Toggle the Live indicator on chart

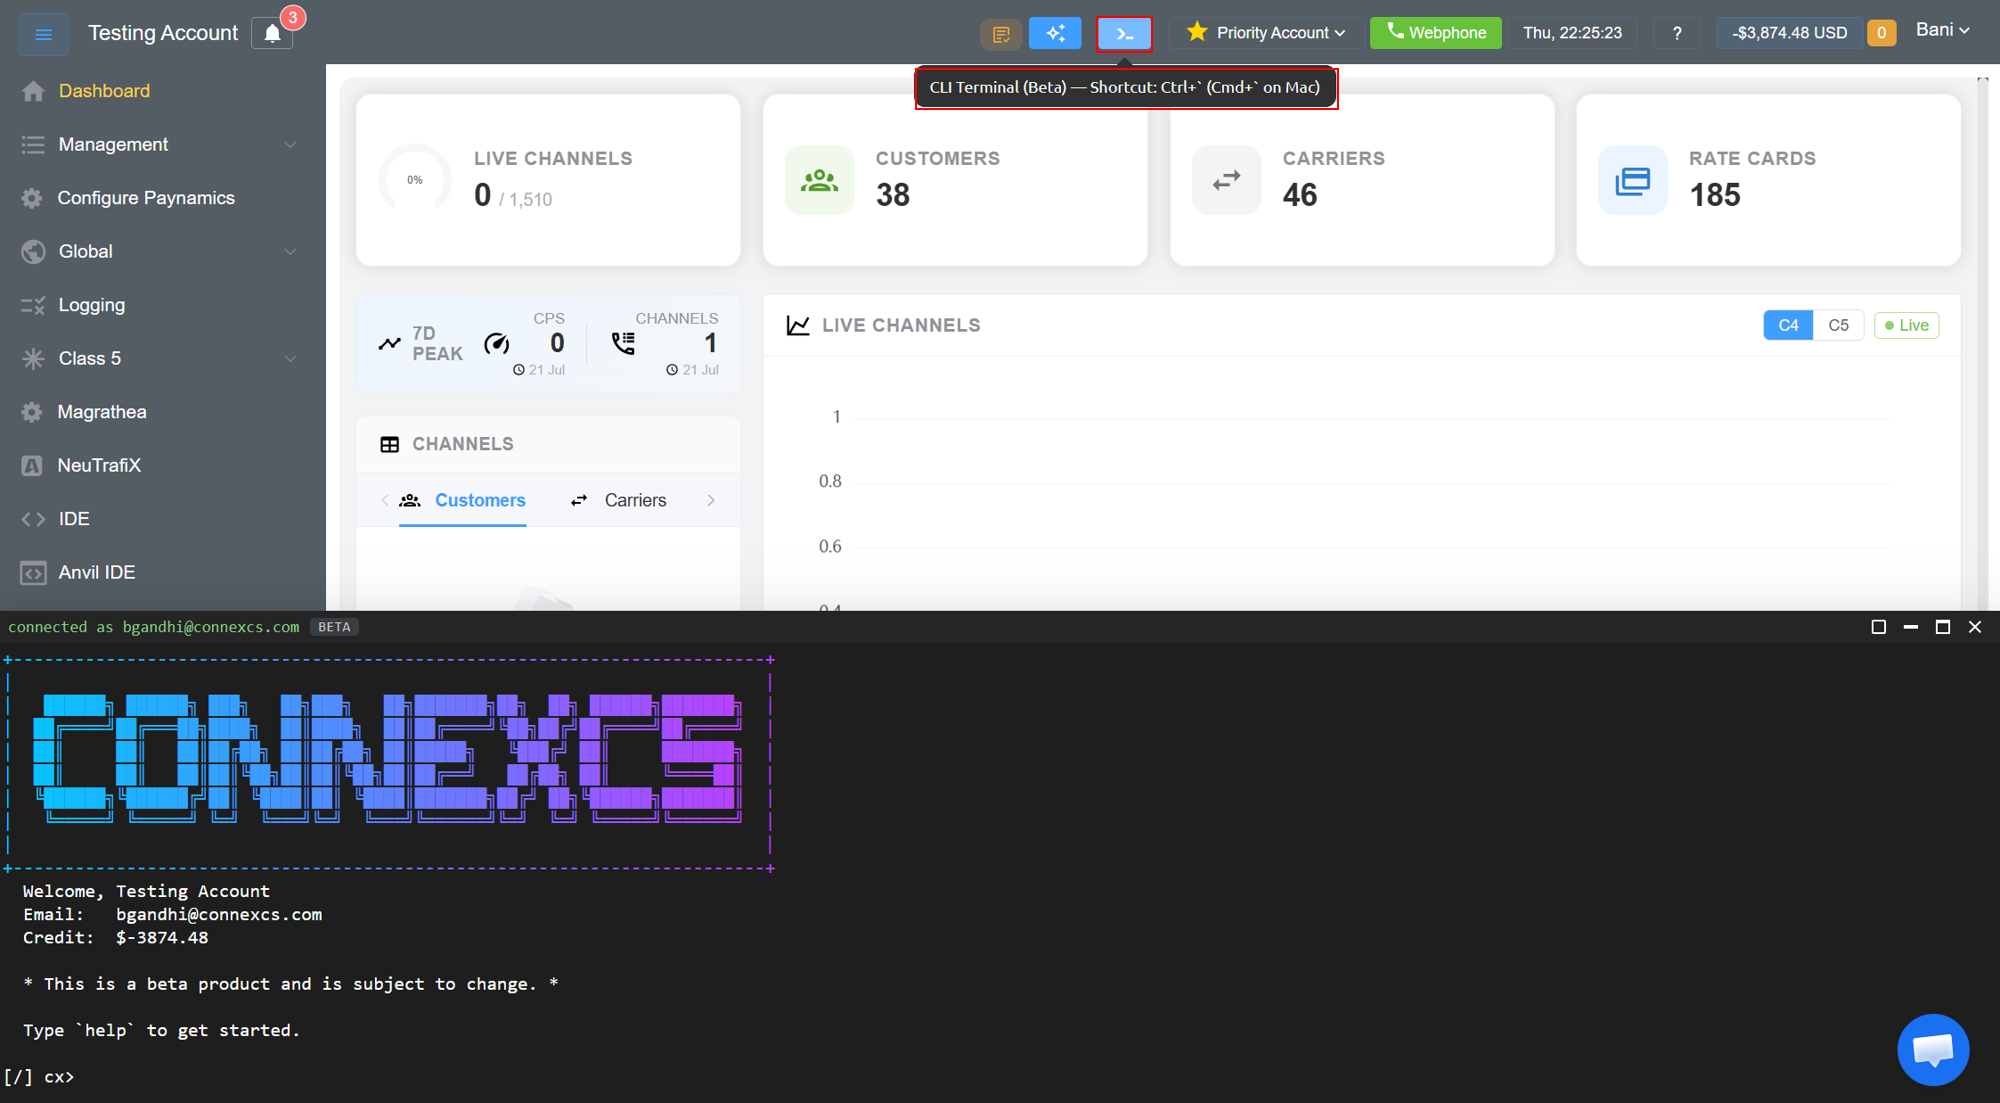pyautogui.click(x=1906, y=325)
